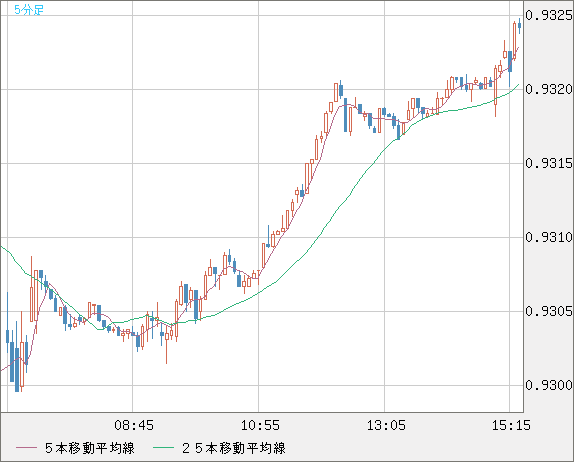Click the 0.9325 price axis label
574x462 pixels.
(x=549, y=15)
